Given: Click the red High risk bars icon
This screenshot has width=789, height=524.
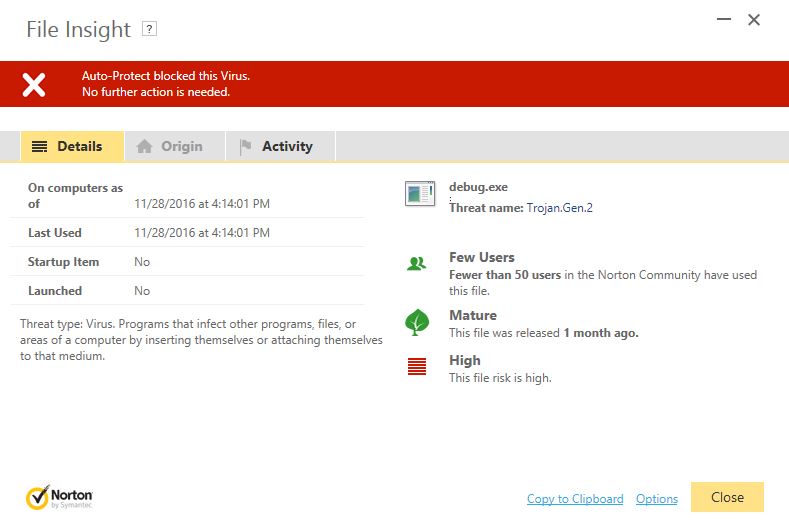Looking at the screenshot, I should [417, 366].
